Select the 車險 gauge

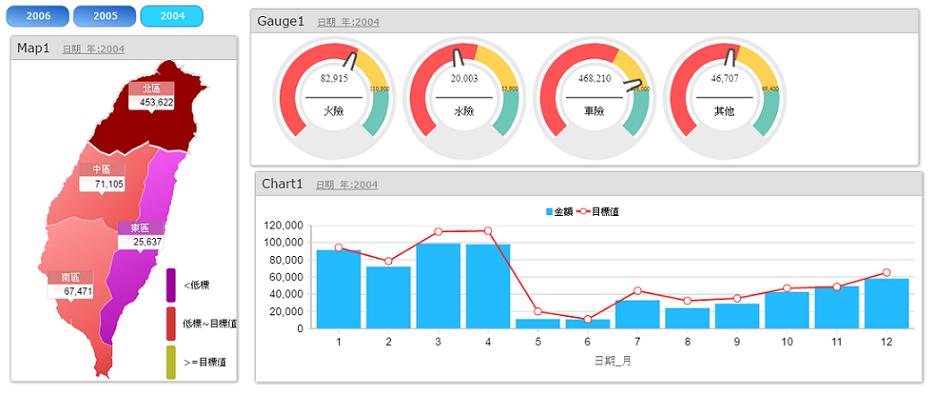[x=594, y=98]
